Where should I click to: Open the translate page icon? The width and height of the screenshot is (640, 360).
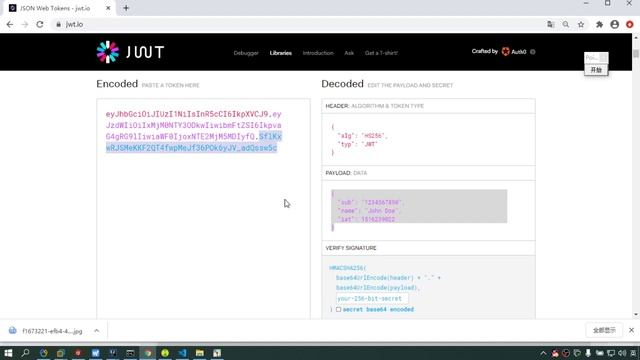coord(551,24)
